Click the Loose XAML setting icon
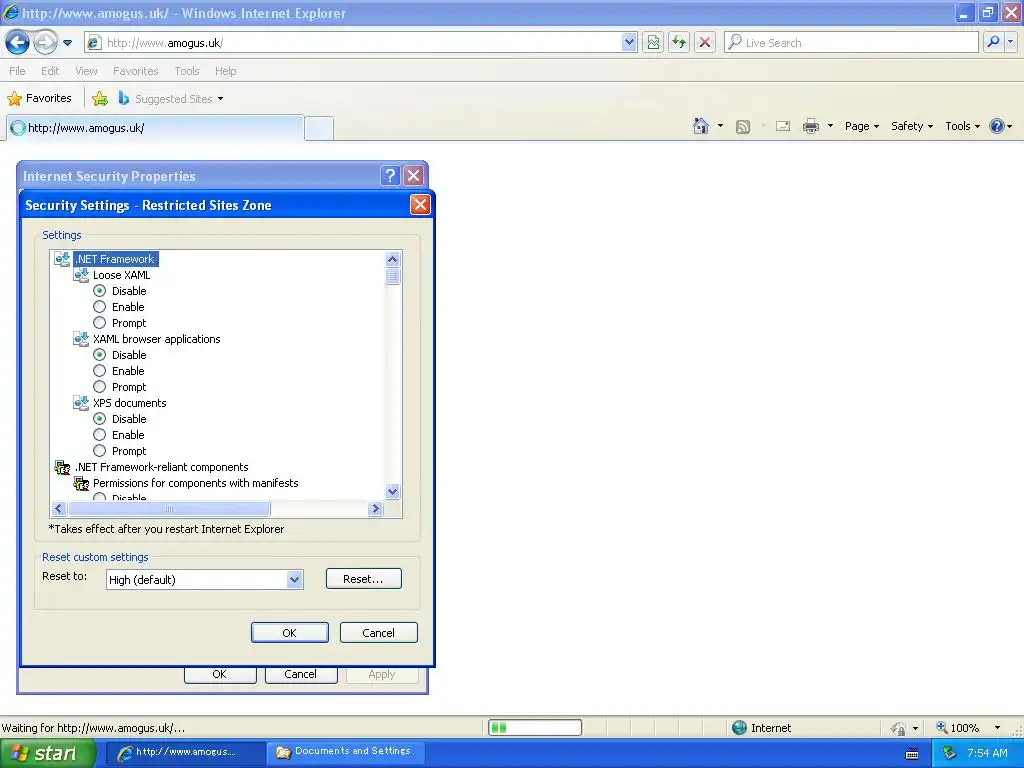 pos(81,275)
